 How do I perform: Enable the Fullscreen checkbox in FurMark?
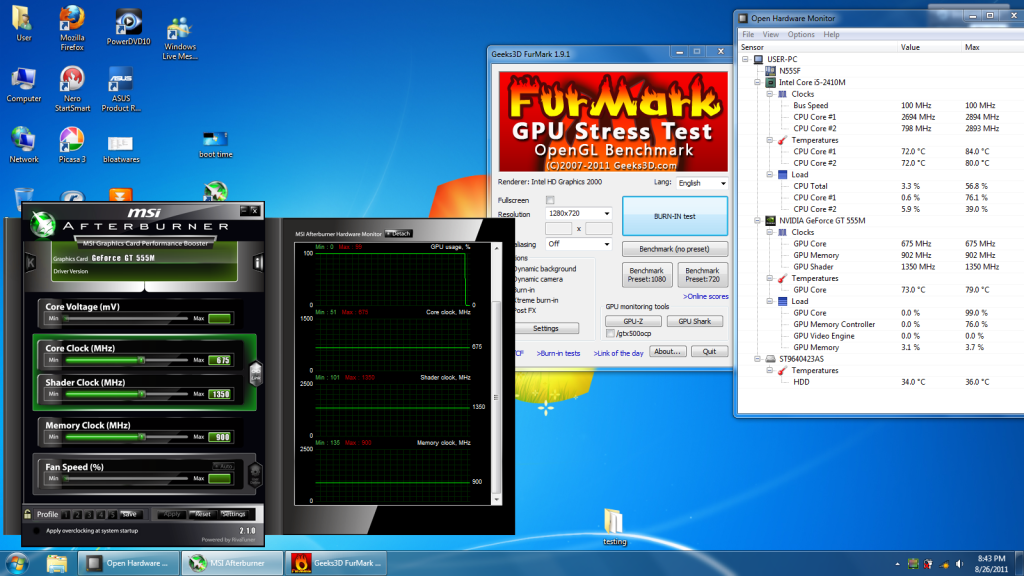[x=550, y=200]
